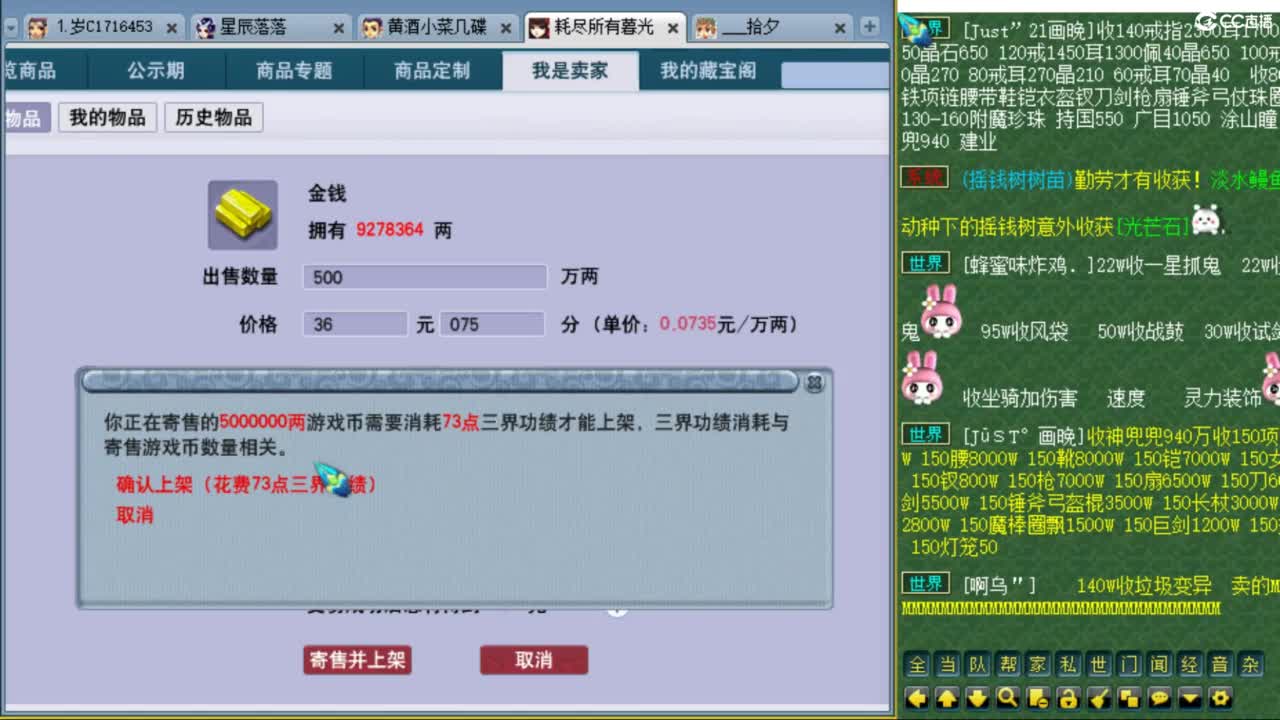
Task: Close the confirmation dialog with X
Action: click(815, 382)
